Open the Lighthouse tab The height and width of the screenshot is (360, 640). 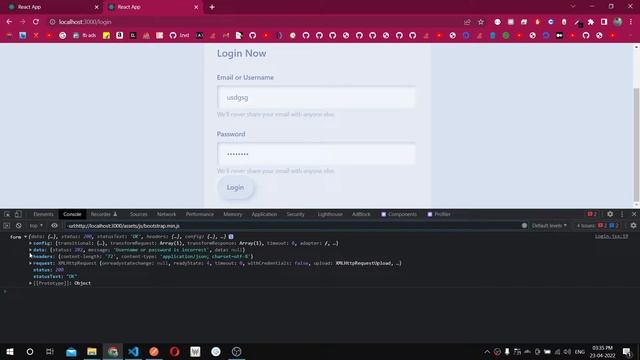pyautogui.click(x=330, y=214)
